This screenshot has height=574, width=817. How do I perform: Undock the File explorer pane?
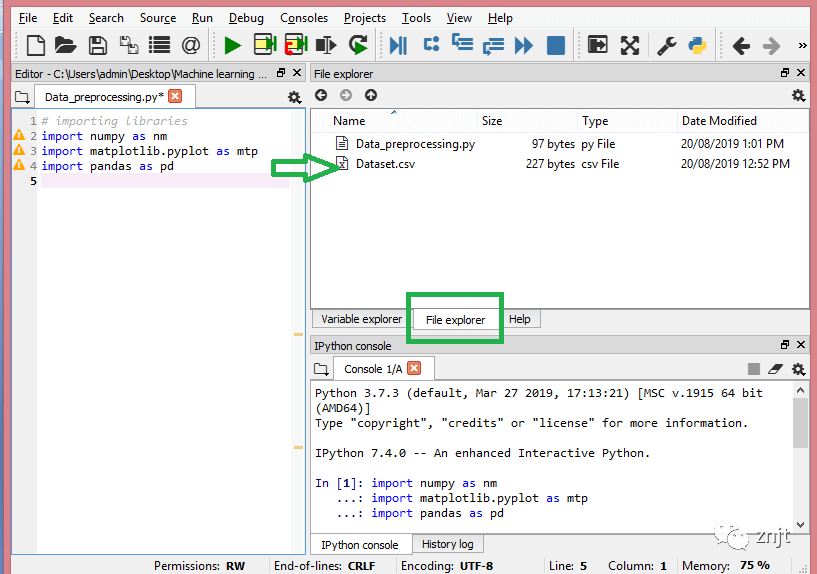785,73
